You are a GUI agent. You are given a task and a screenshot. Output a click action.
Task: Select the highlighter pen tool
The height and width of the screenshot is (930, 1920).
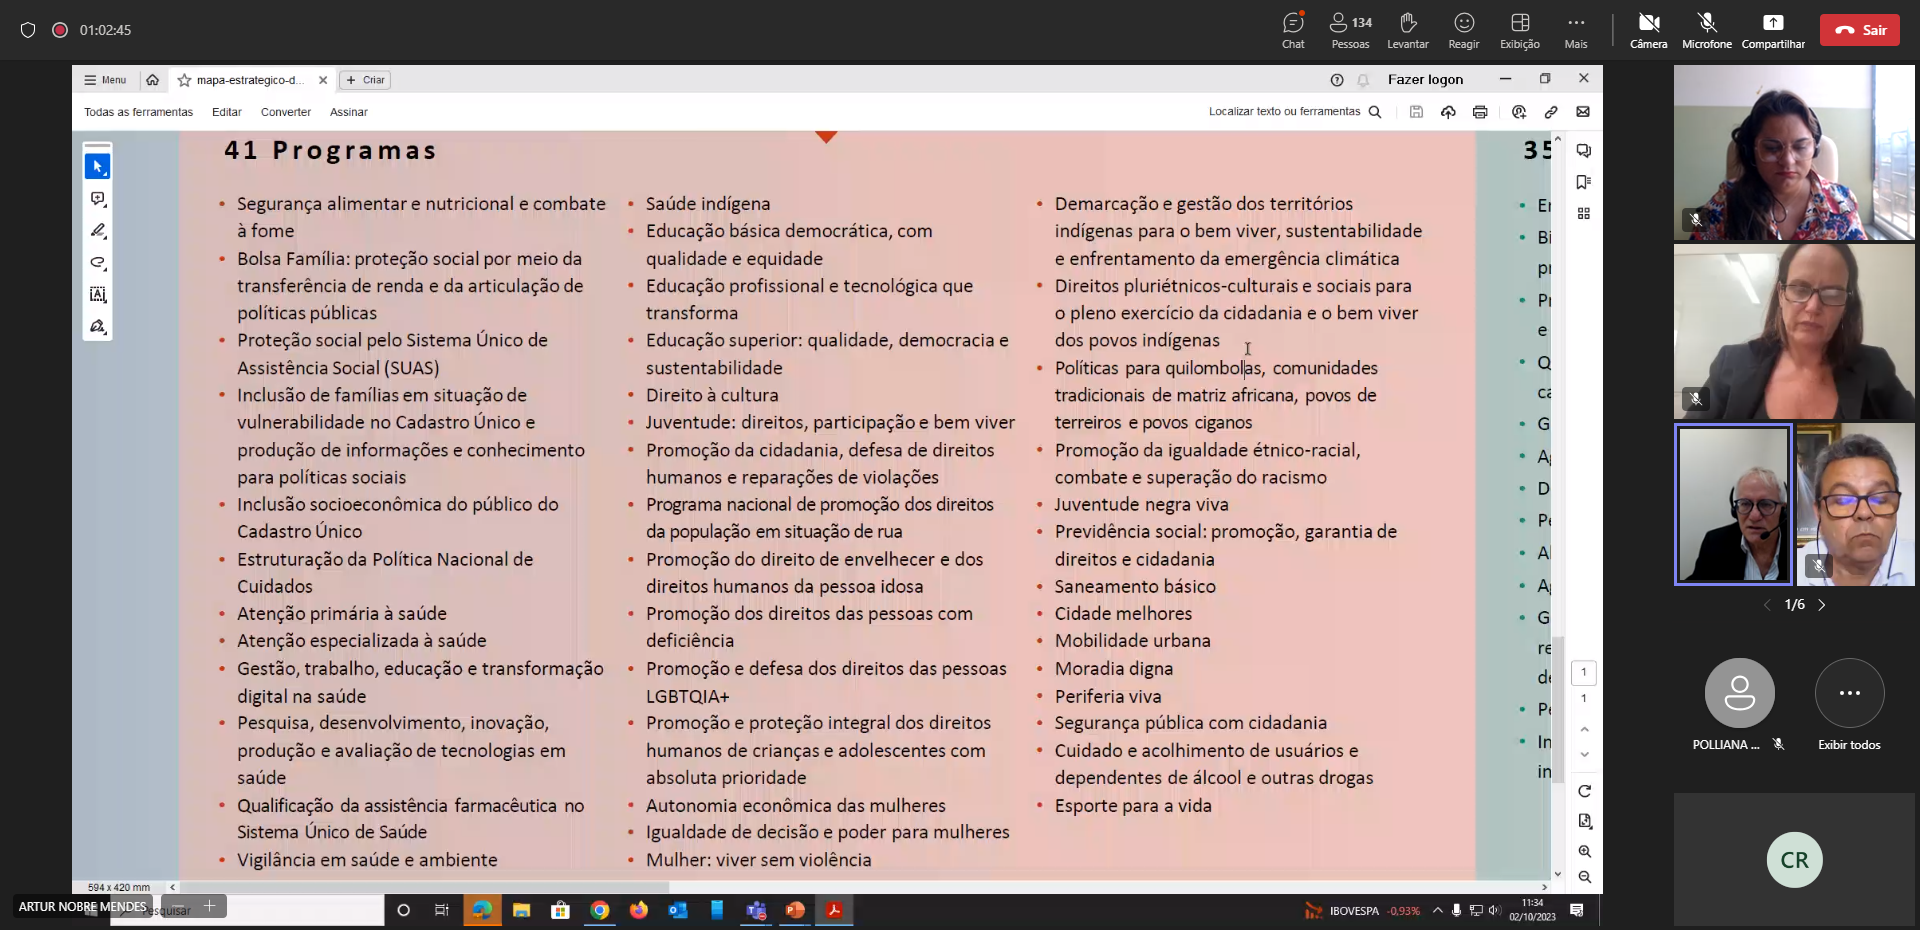coord(97,231)
